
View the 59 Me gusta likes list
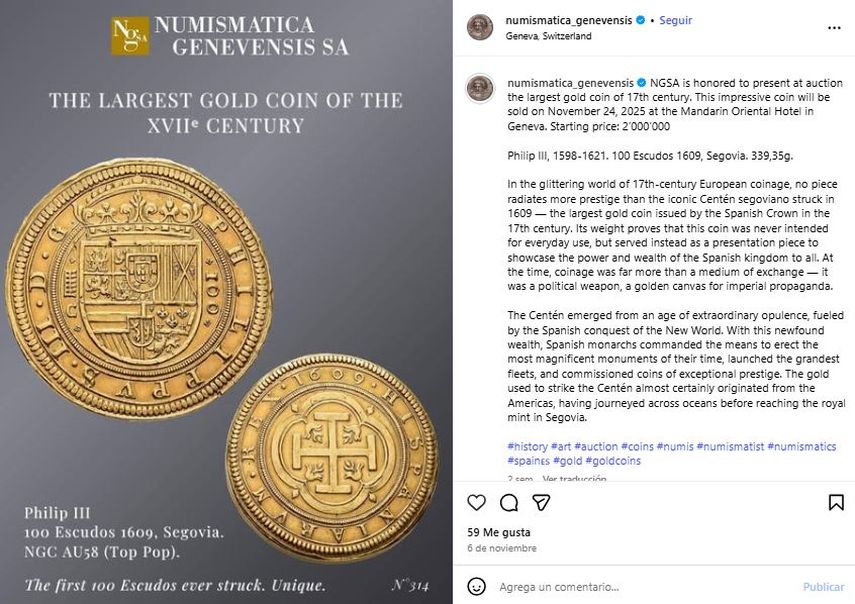pyautogui.click(x=499, y=532)
